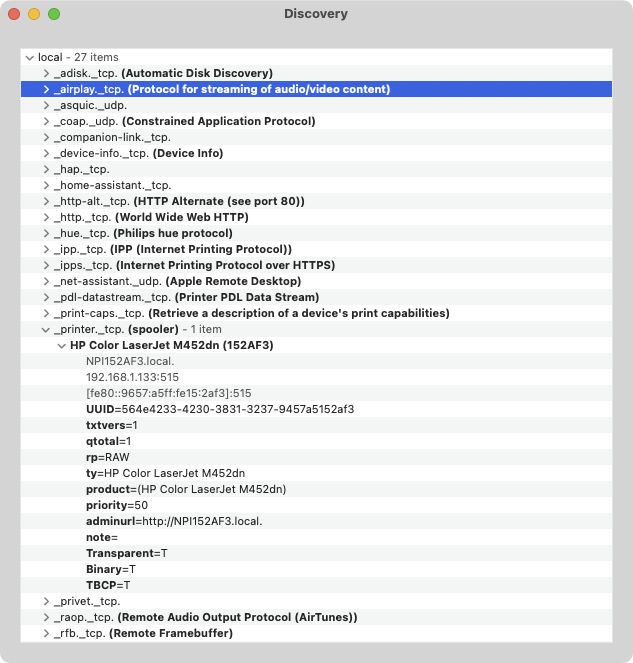
Task: Select the _airplay._tcp. streaming protocol row
Action: click(316, 89)
